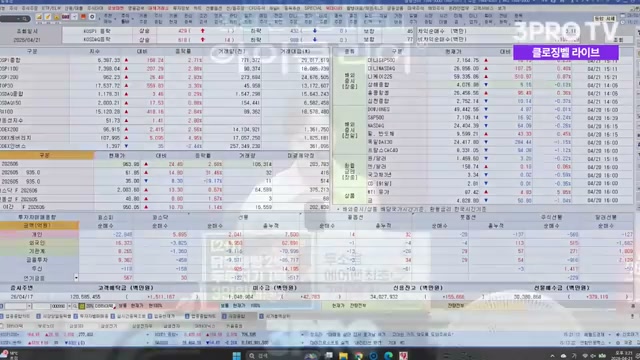Viewport: 640px width, 360px height.
Task: Click the KODEX200 value 95,915
Action: tap(112, 129)
